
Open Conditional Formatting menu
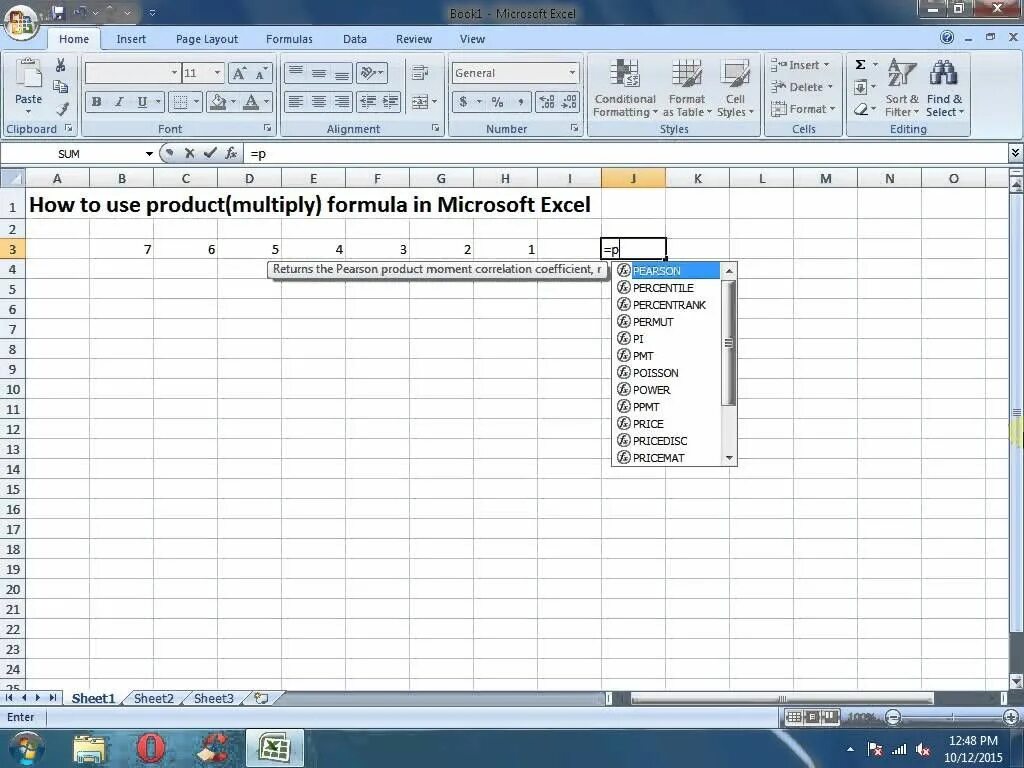pos(625,88)
